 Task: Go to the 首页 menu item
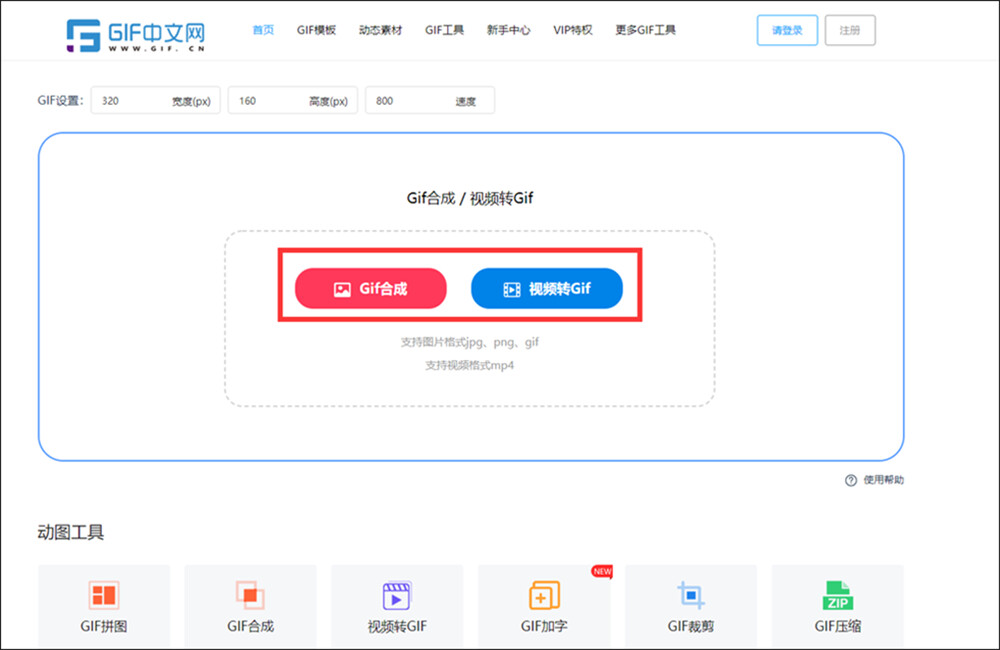coord(263,30)
